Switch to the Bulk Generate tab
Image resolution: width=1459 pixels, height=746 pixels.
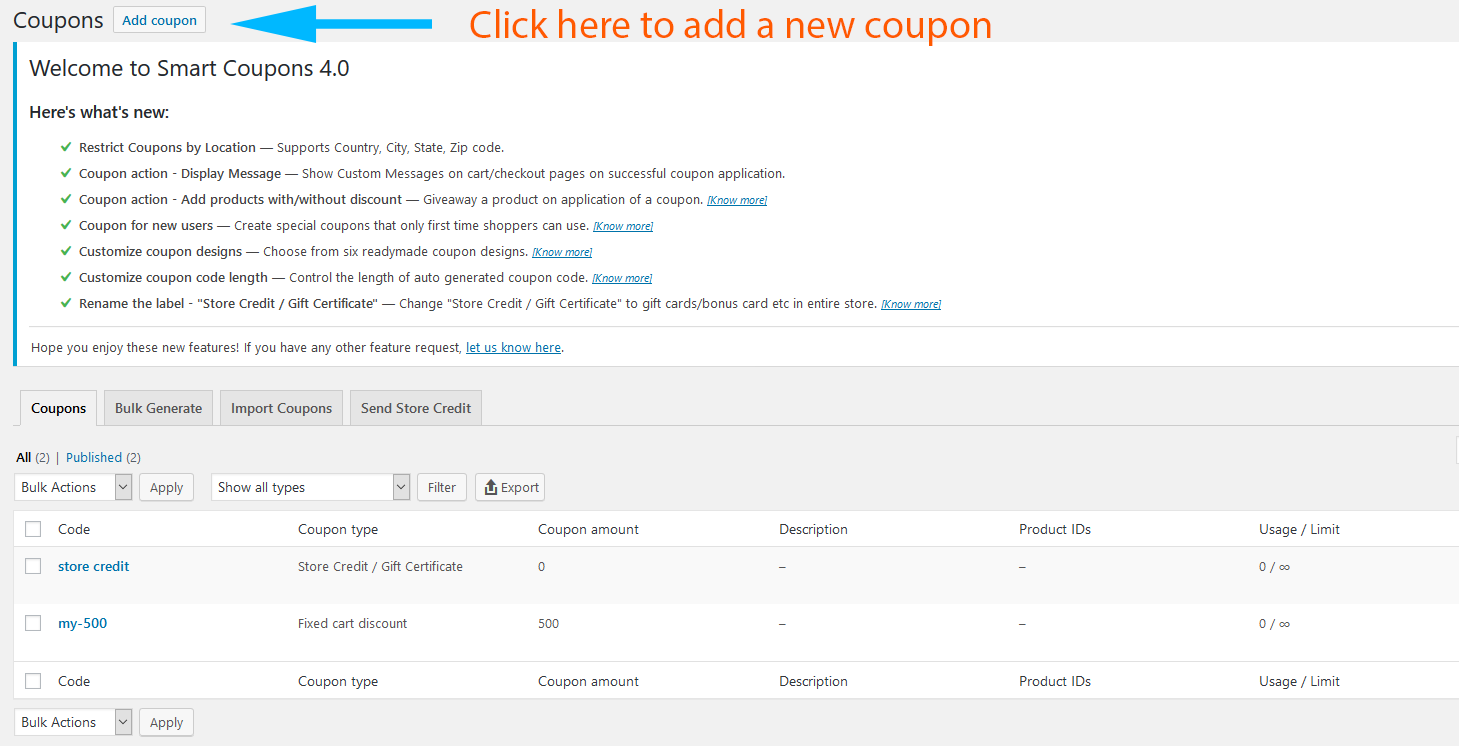pyautogui.click(x=158, y=408)
